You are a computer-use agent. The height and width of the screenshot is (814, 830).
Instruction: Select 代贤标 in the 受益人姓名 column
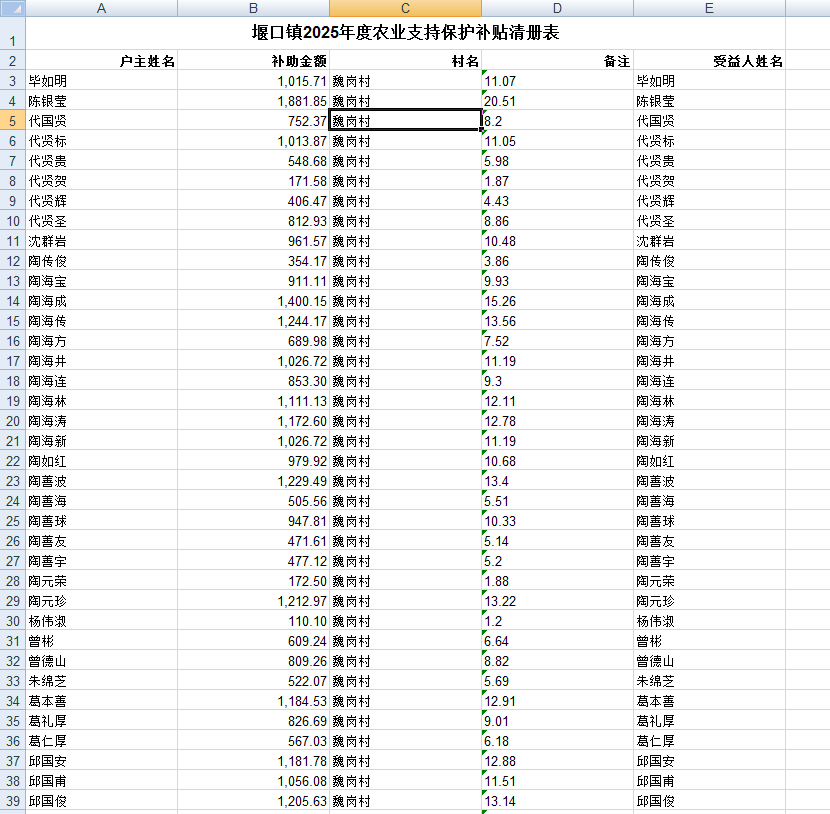pyautogui.click(x=709, y=141)
